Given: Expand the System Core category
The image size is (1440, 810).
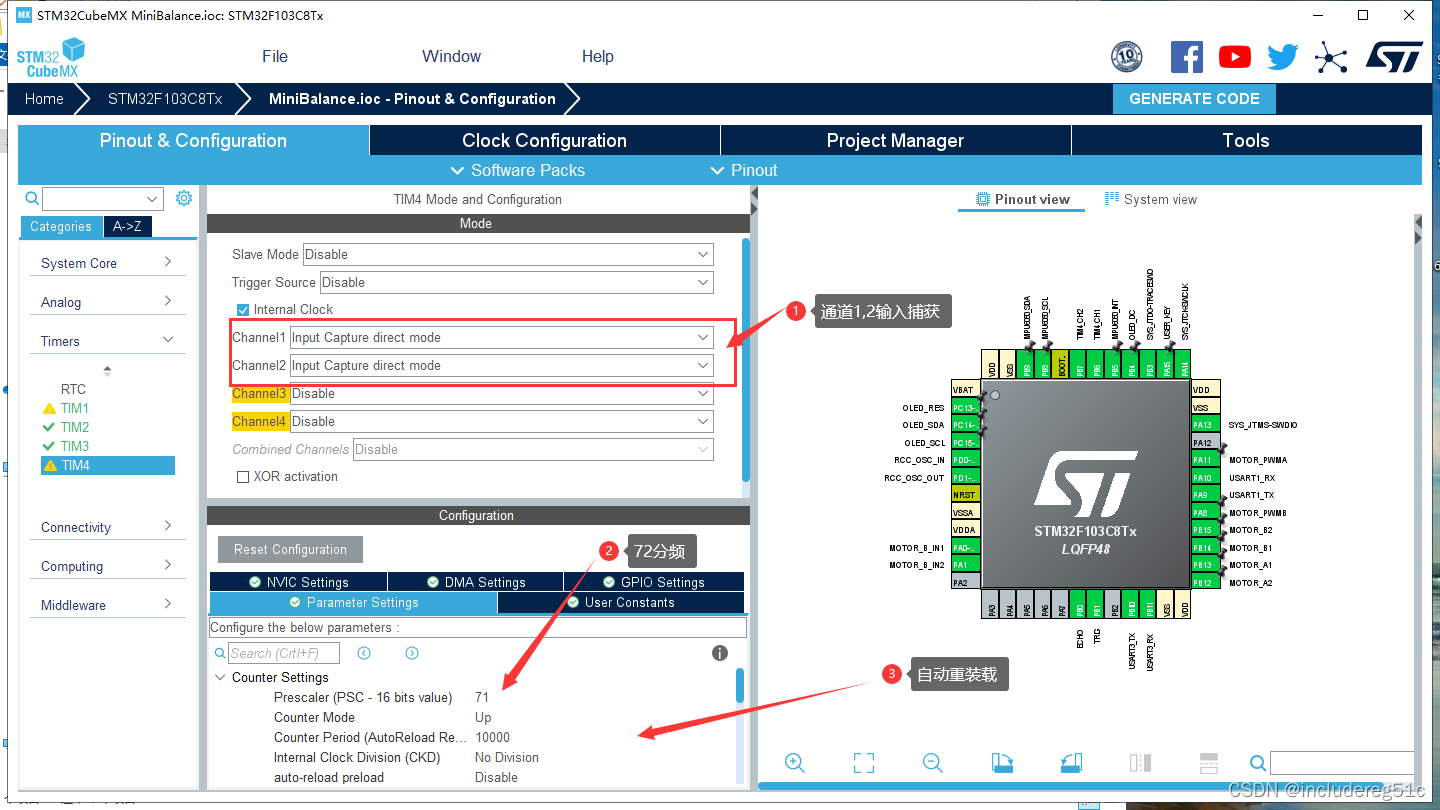Looking at the screenshot, I should pos(107,263).
